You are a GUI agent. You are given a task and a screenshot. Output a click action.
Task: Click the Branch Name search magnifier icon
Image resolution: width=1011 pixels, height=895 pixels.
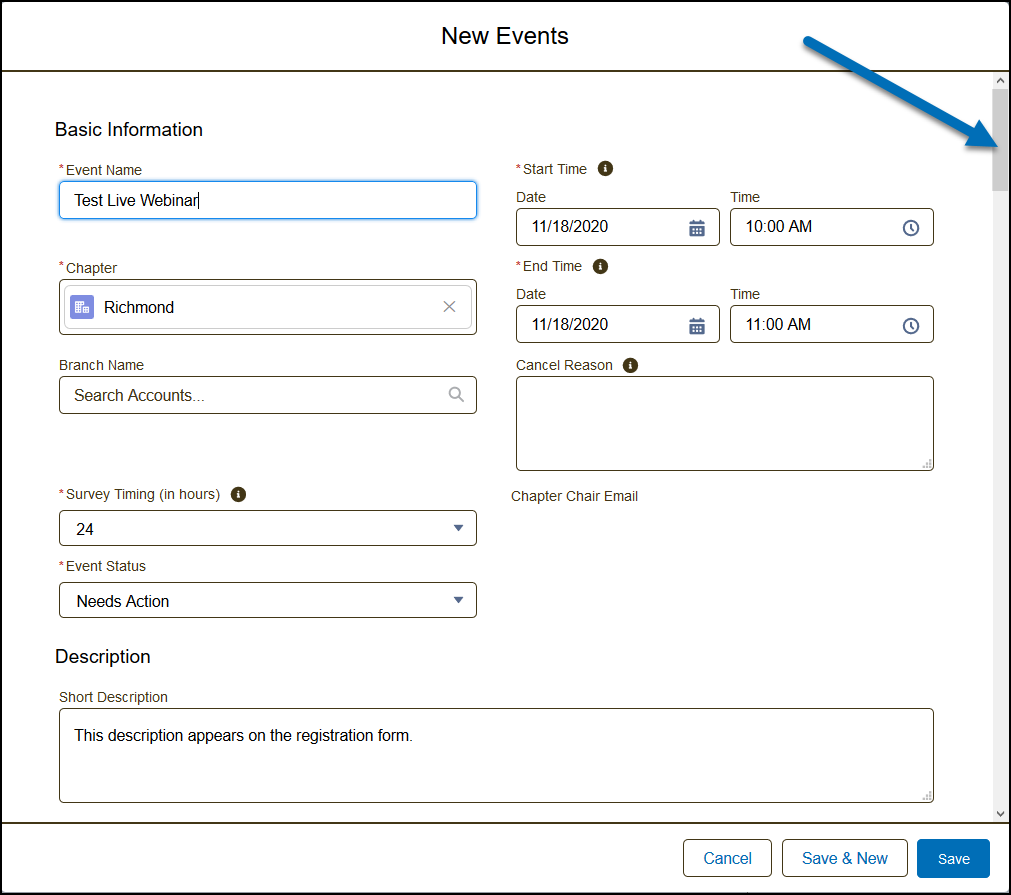pos(456,395)
